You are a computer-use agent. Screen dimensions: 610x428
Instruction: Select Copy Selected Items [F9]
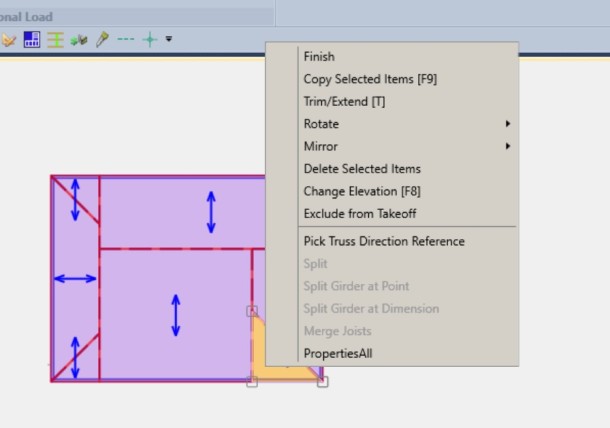tap(369, 79)
